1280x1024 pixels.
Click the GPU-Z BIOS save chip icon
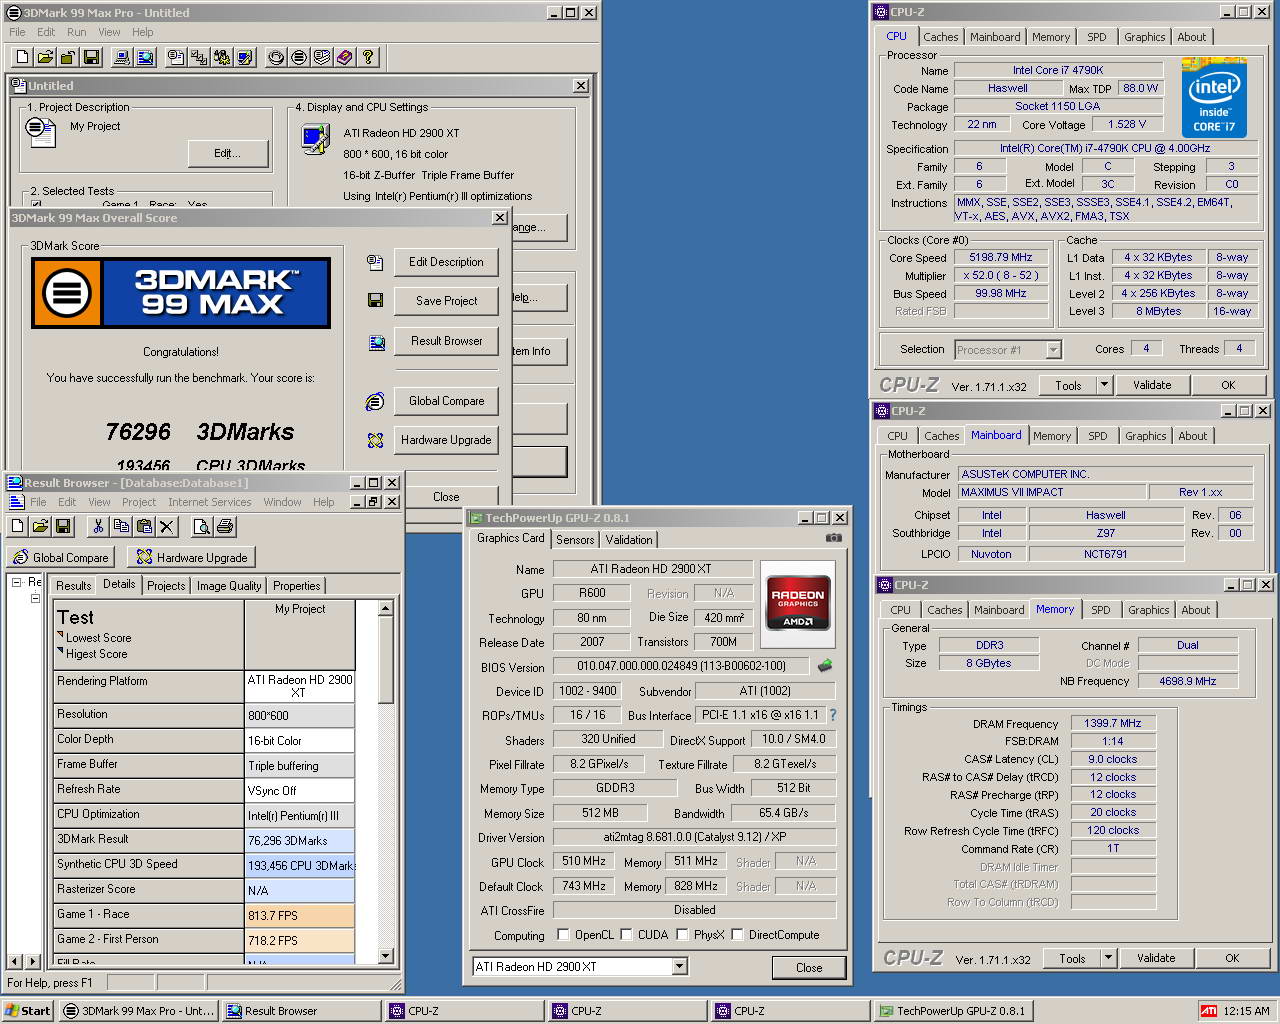(x=825, y=665)
